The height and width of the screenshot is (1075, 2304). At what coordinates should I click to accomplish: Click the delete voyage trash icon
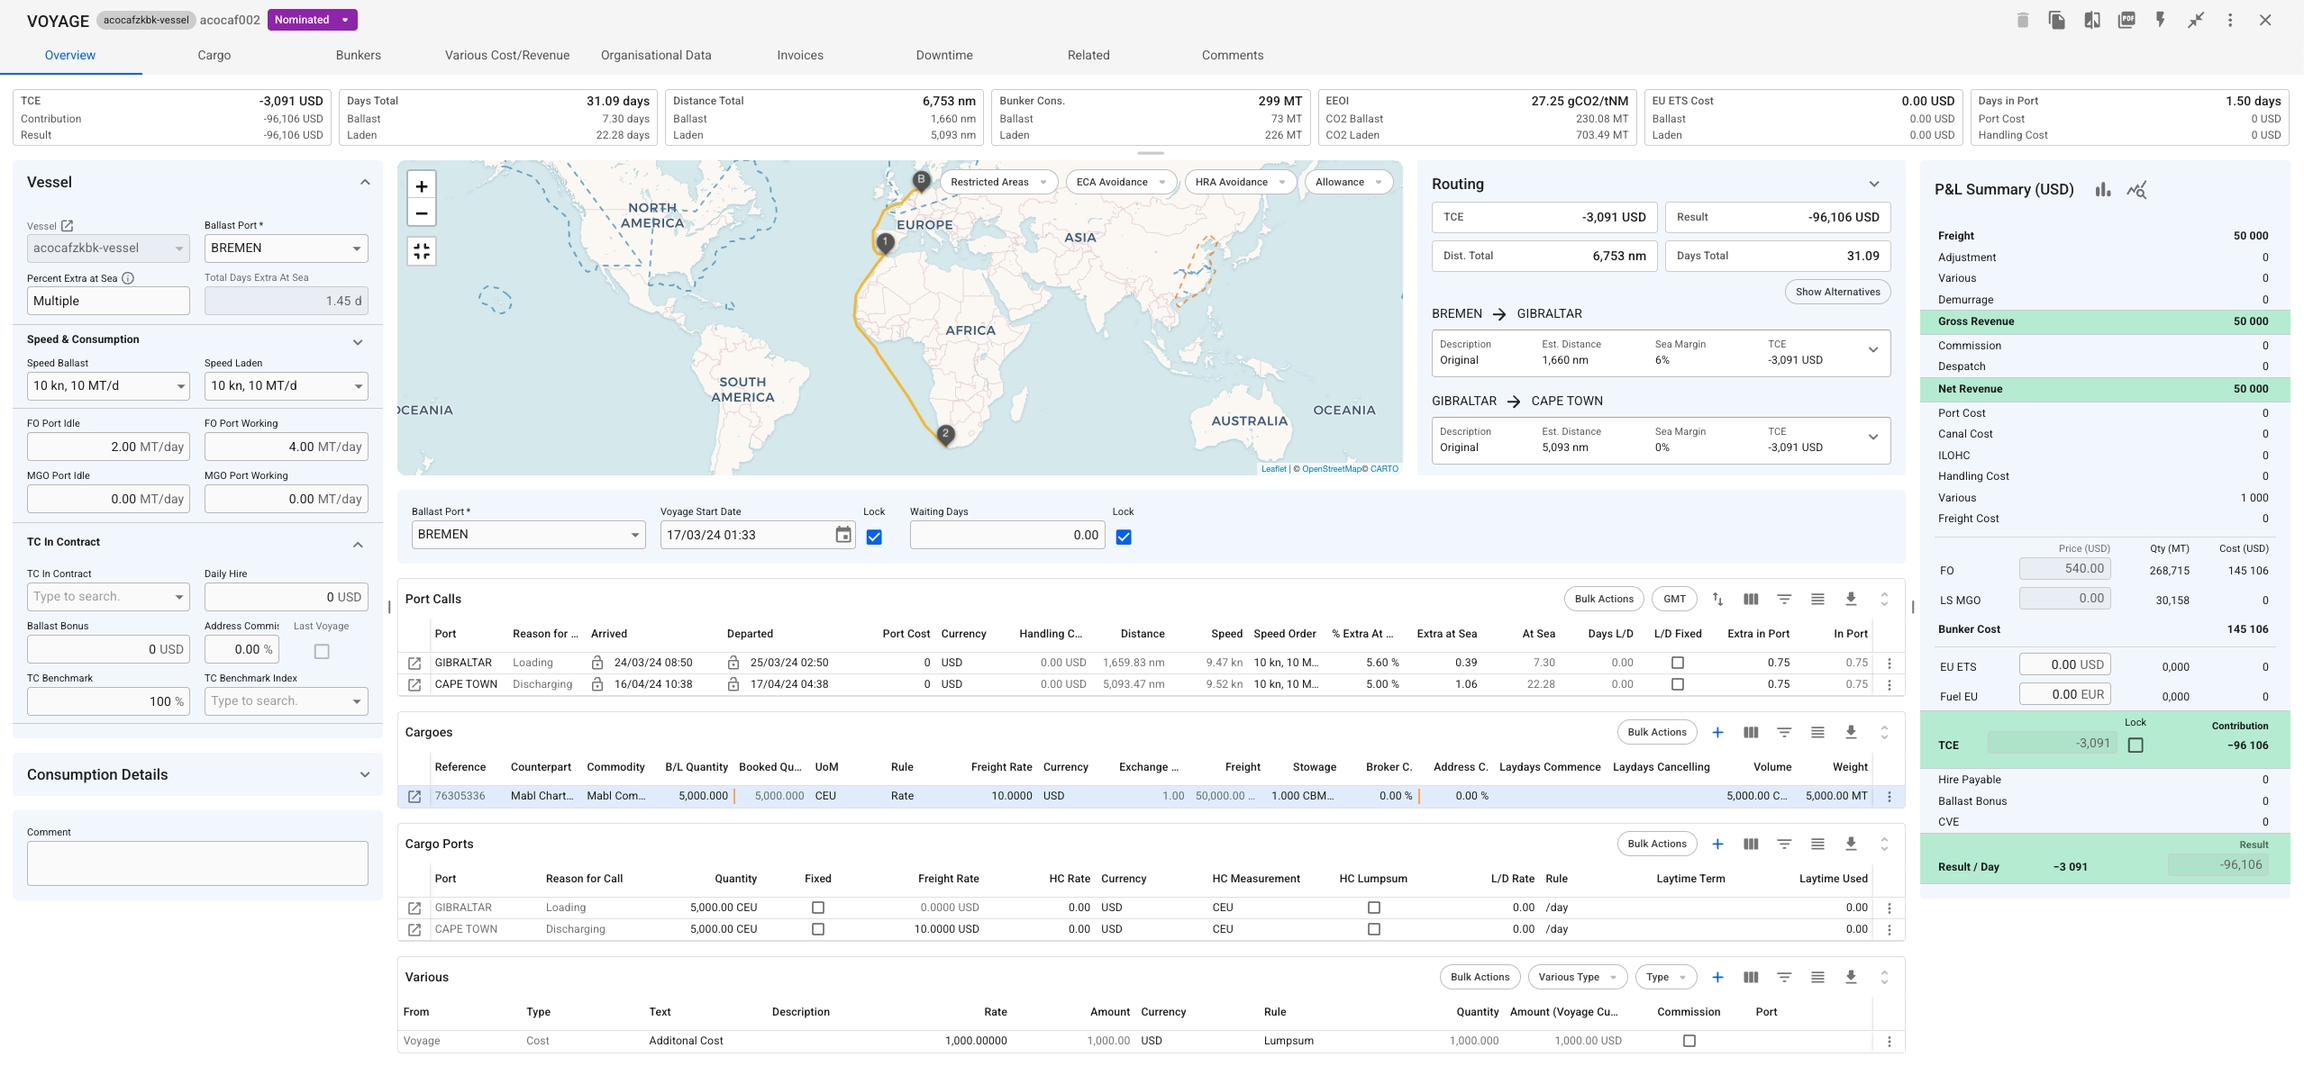[2022, 20]
